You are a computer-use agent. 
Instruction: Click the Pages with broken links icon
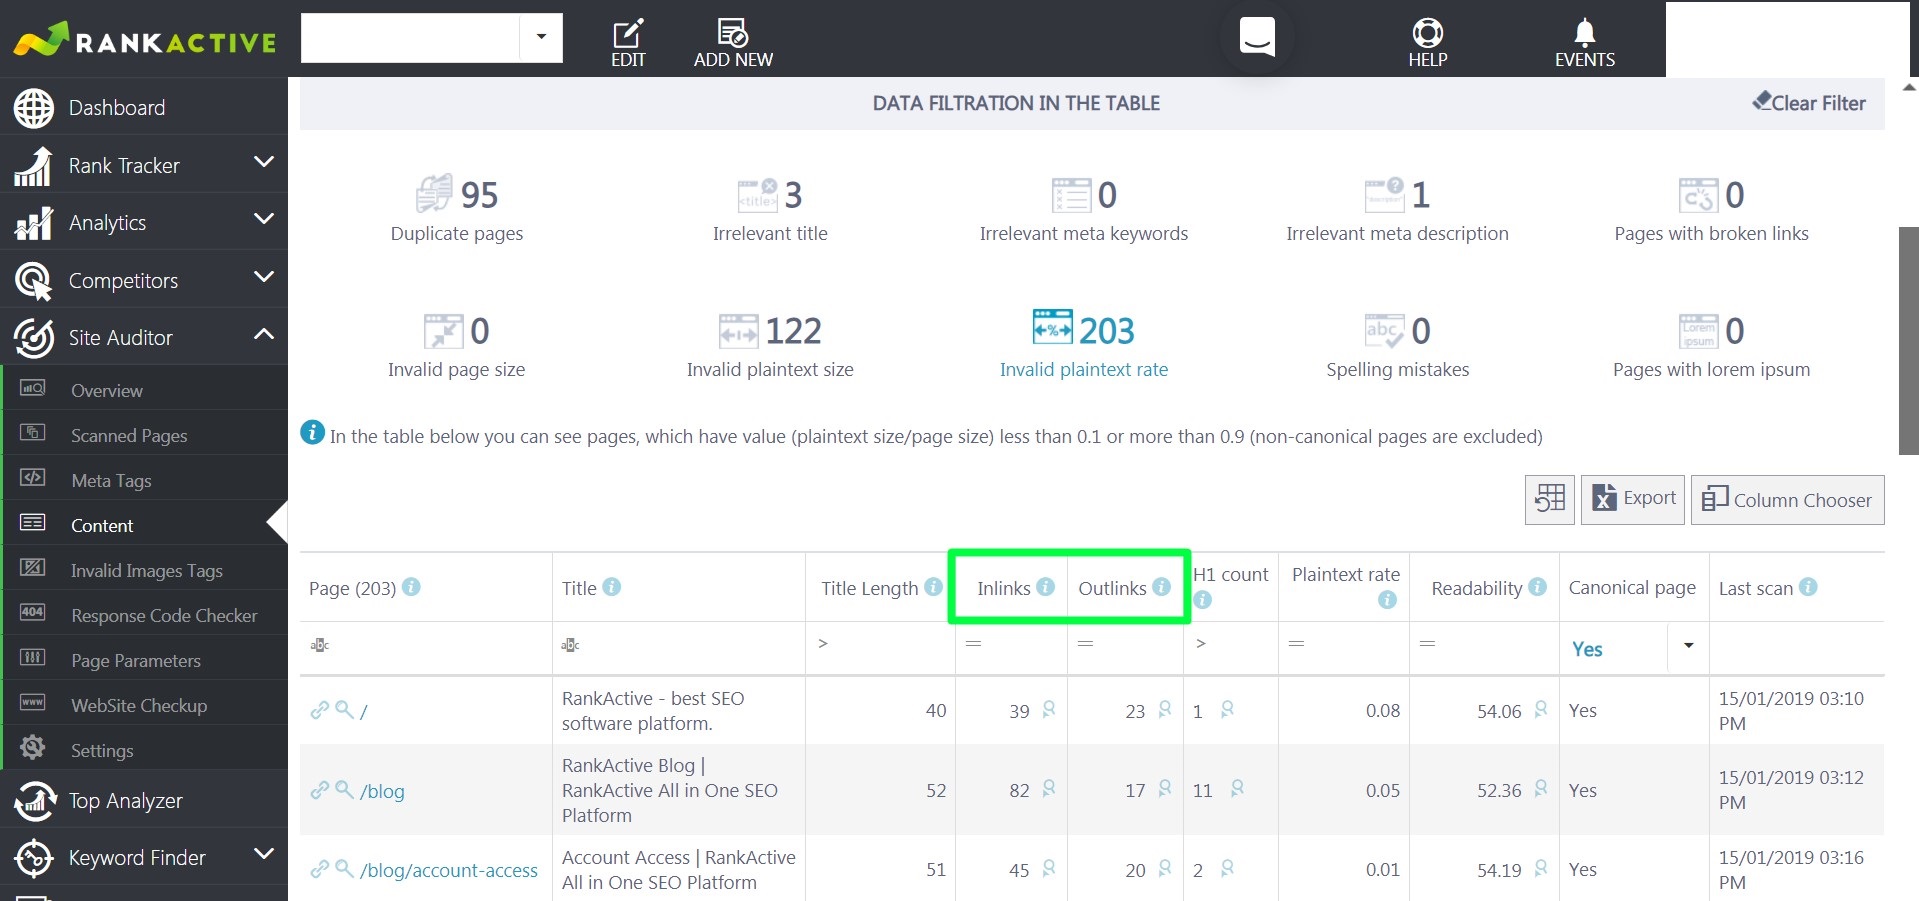tap(1699, 194)
